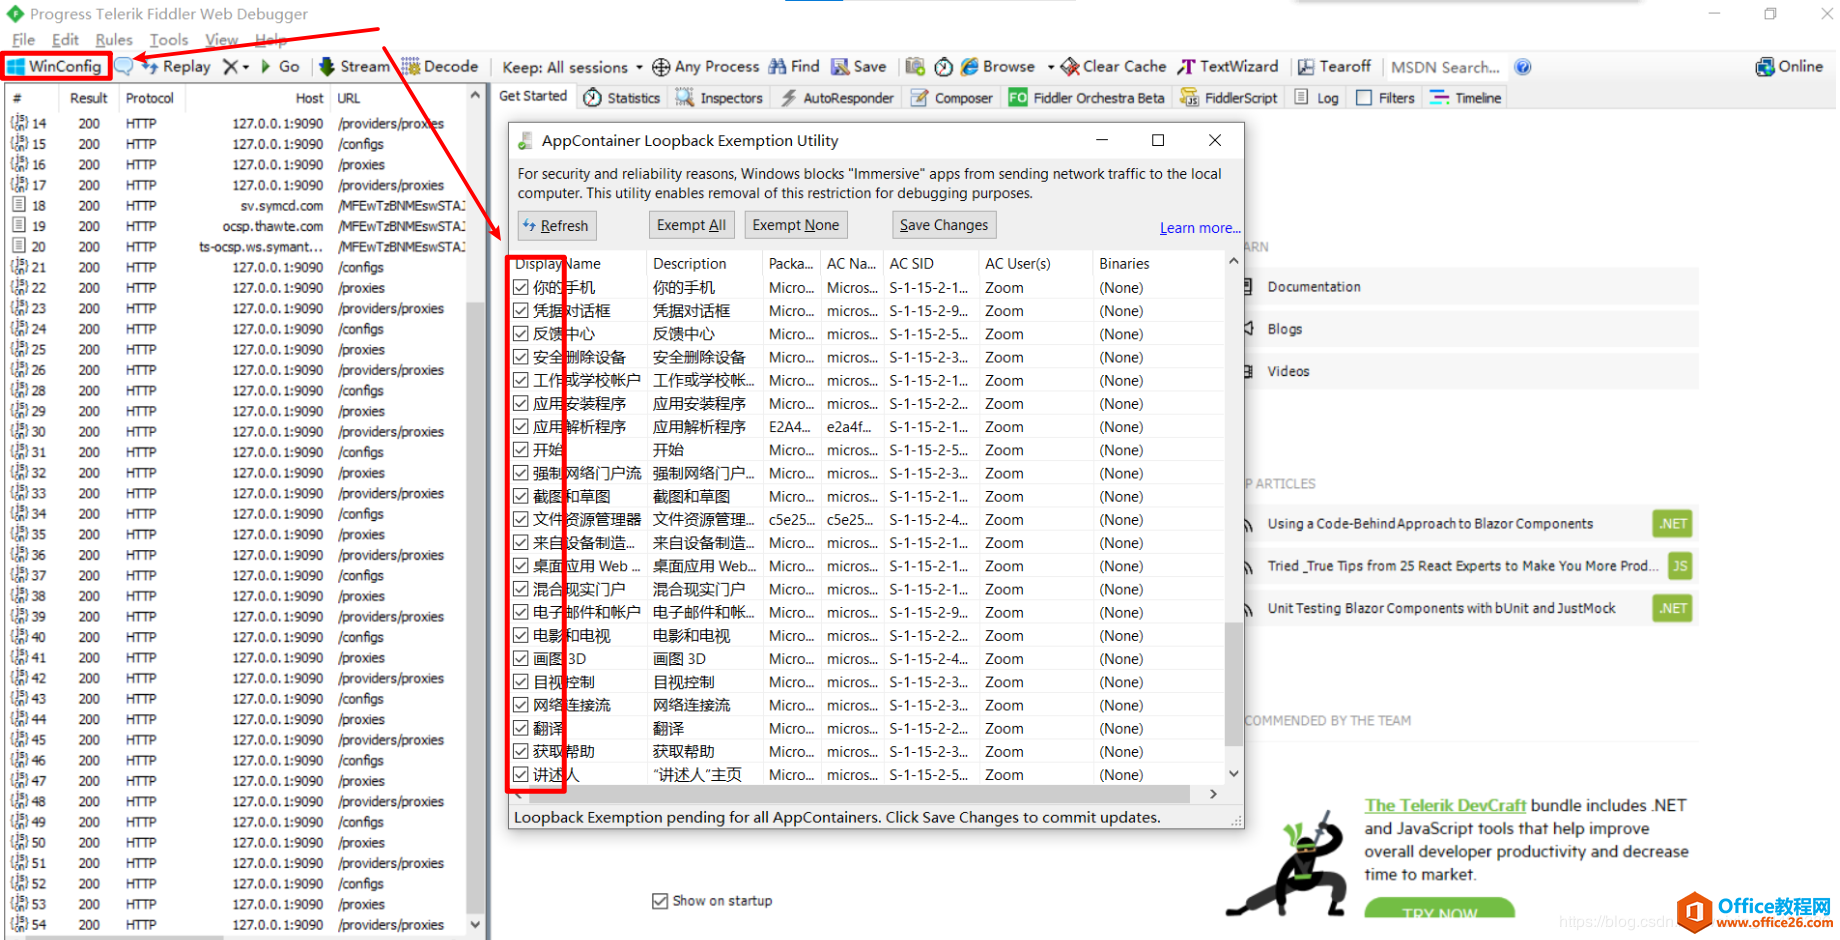This screenshot has height=940, width=1840.
Task: Open the Edit menu
Action: pyautogui.click(x=66, y=40)
